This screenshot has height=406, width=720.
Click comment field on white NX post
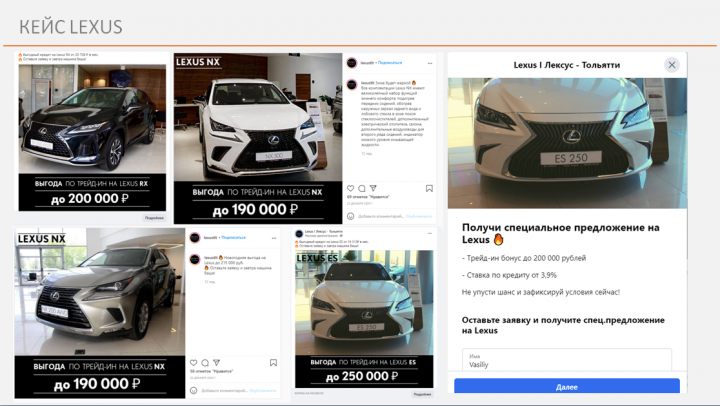pos(380,216)
